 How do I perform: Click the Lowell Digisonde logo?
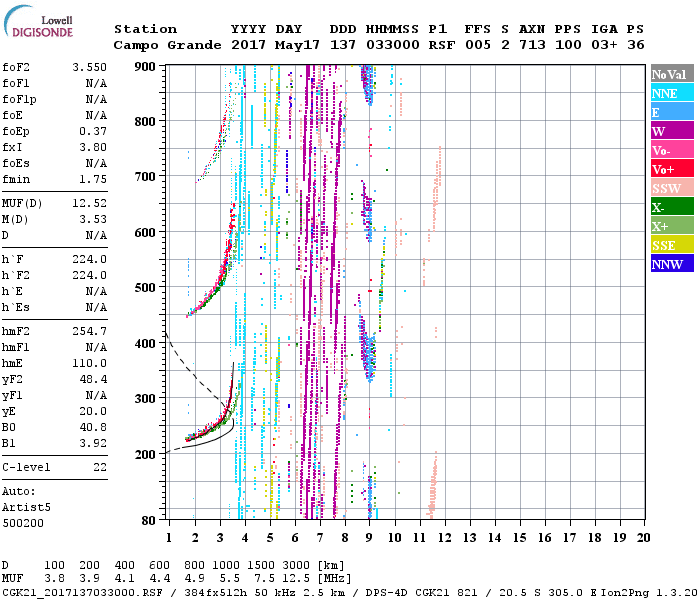point(38,21)
